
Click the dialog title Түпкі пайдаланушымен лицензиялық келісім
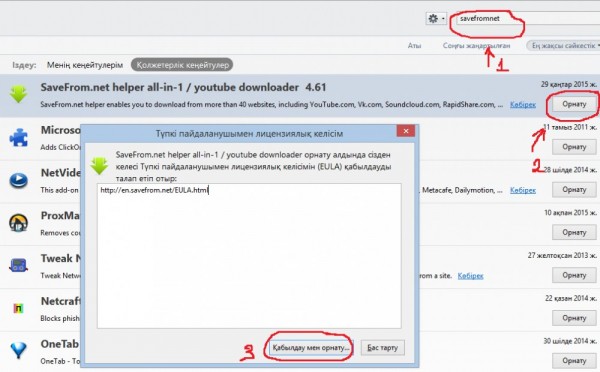pos(249,134)
